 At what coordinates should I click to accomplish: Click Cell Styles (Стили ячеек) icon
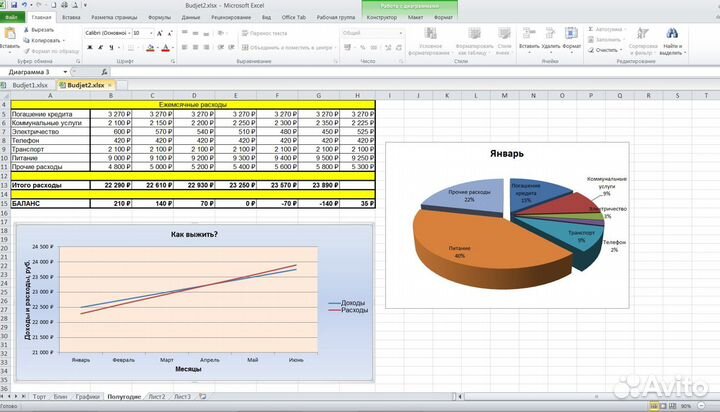(504, 34)
